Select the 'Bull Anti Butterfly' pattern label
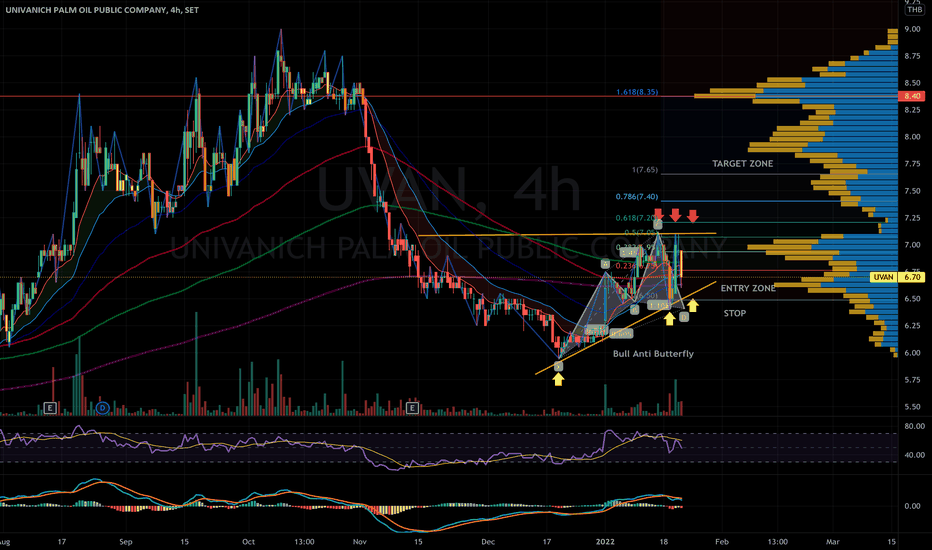Screen dimensions: 932x550 click(x=653, y=354)
